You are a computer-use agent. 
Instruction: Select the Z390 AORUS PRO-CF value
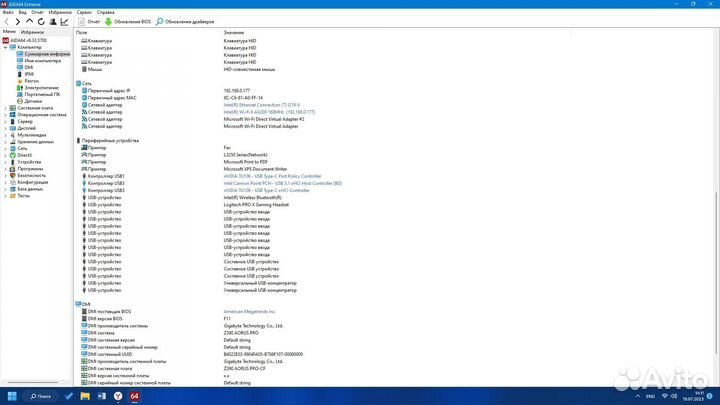244,369
